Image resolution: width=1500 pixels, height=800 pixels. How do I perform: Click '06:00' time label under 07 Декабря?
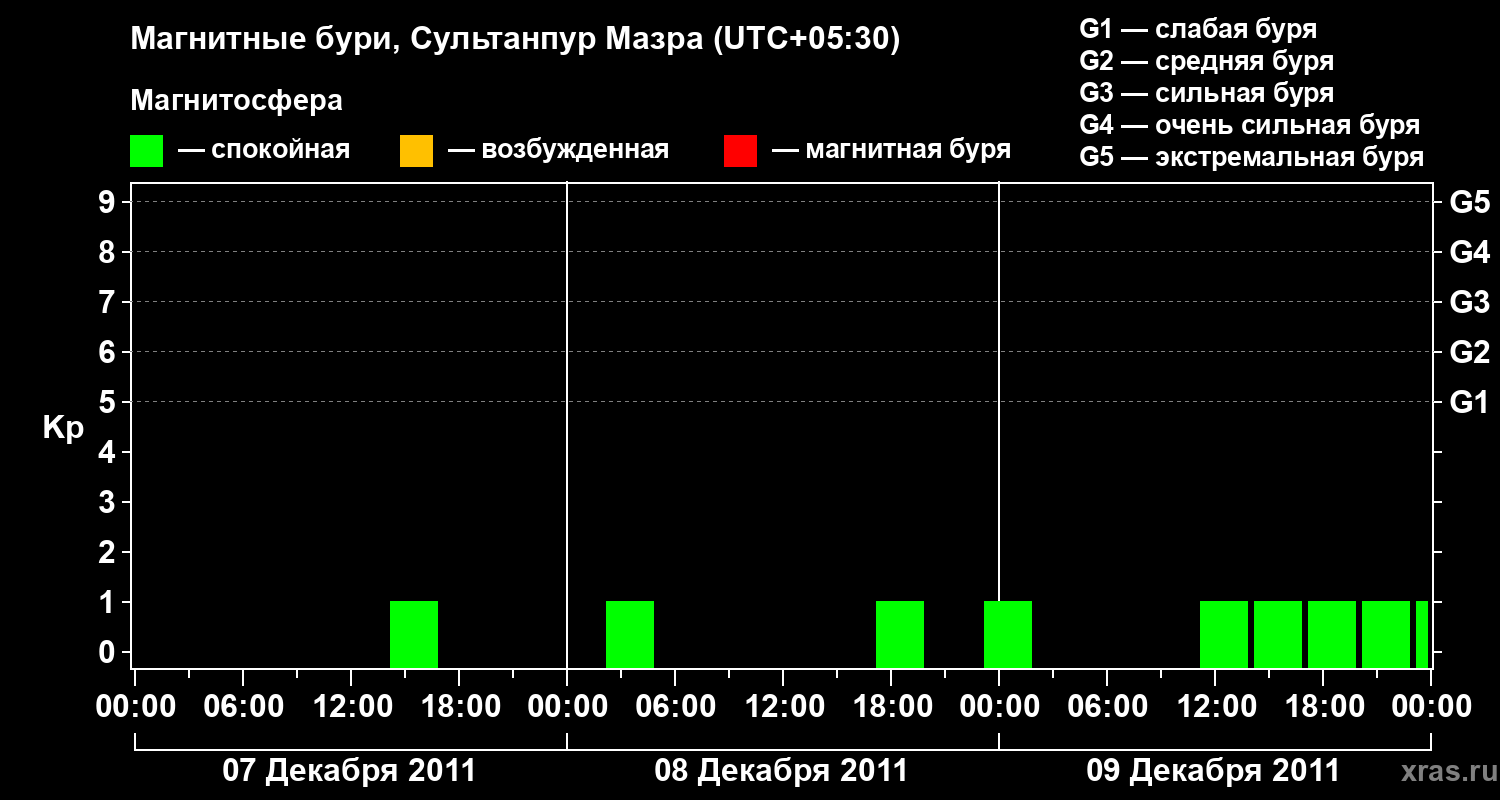click(x=243, y=707)
